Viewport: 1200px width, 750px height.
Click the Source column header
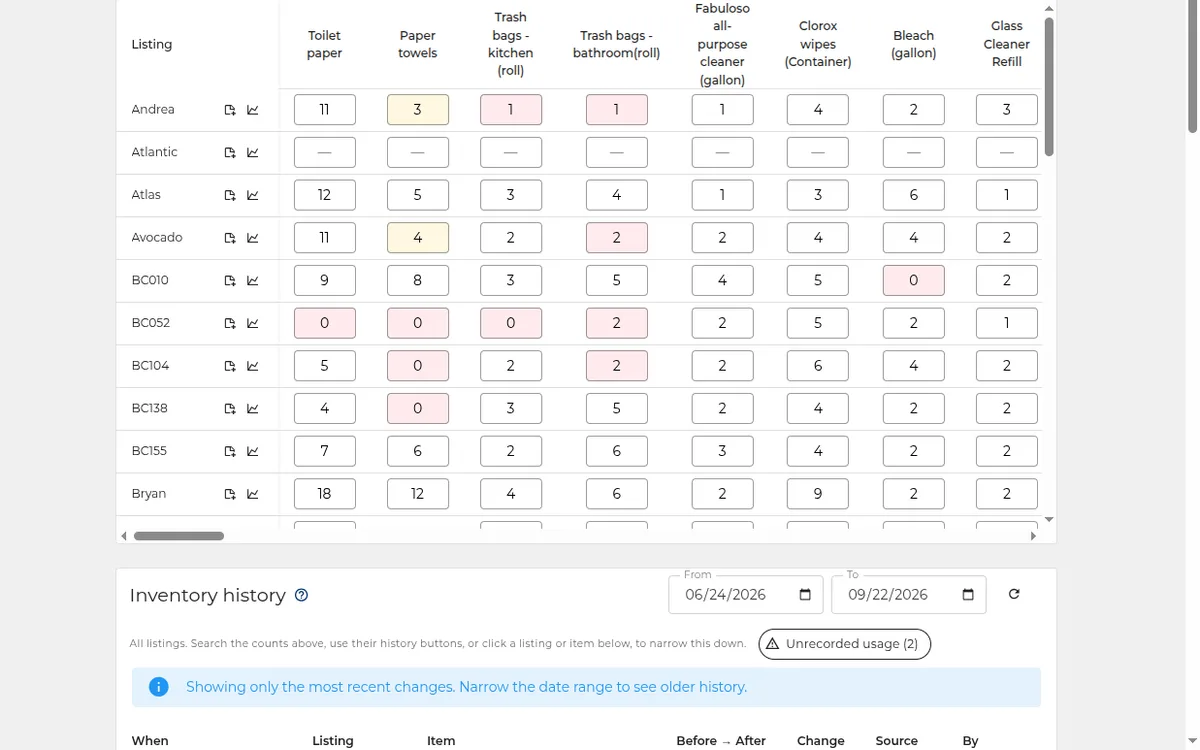click(x=897, y=741)
